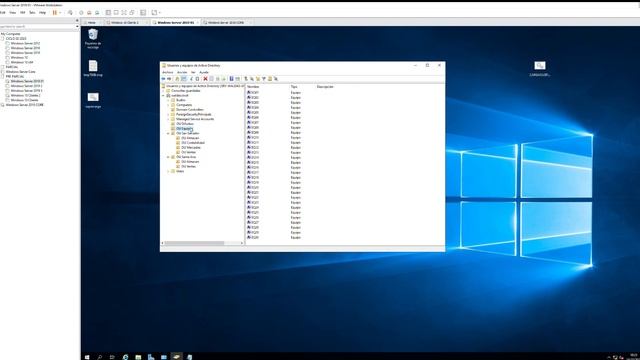Click VMware send Ctrl+Alt+Del icon
640x360 pixels.
click(x=70, y=13)
